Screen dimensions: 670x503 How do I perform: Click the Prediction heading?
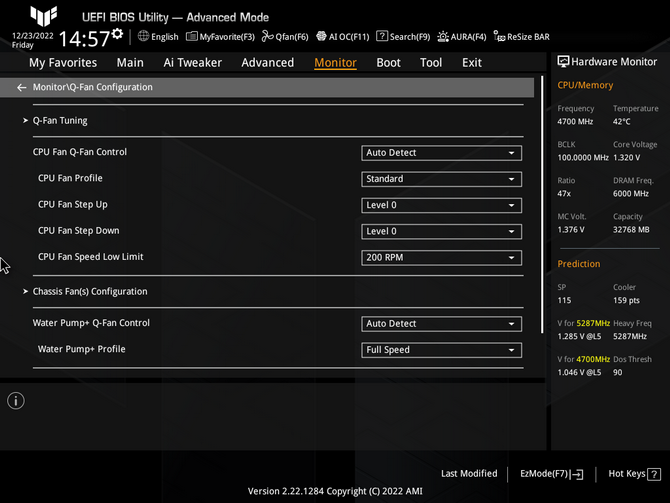click(x=579, y=264)
